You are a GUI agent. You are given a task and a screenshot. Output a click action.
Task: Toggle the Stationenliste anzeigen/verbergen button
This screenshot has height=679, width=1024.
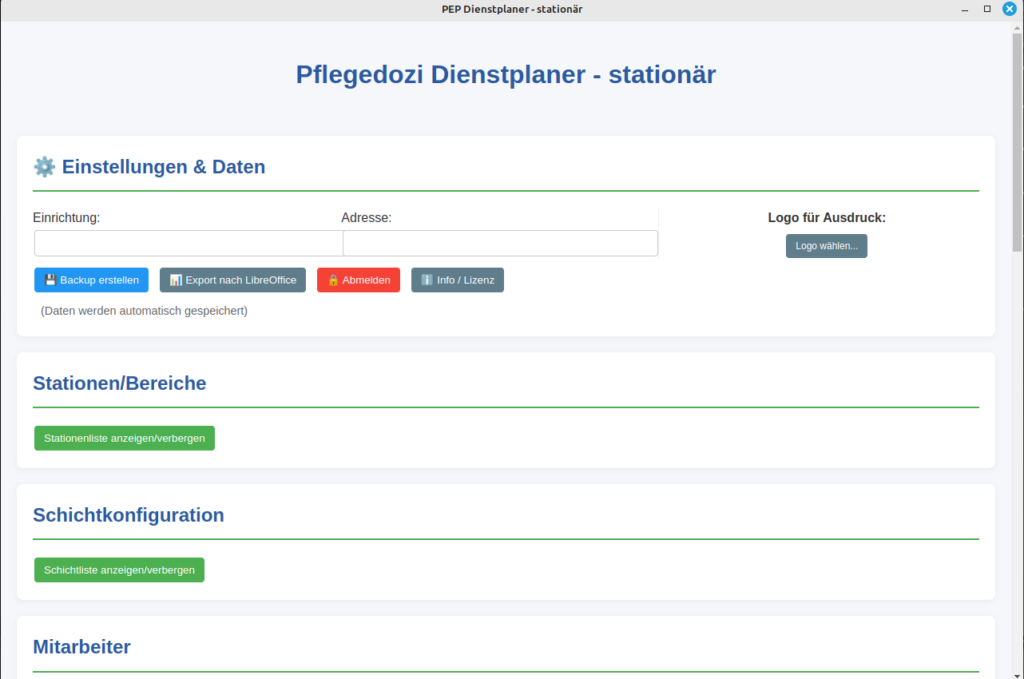click(x=124, y=438)
